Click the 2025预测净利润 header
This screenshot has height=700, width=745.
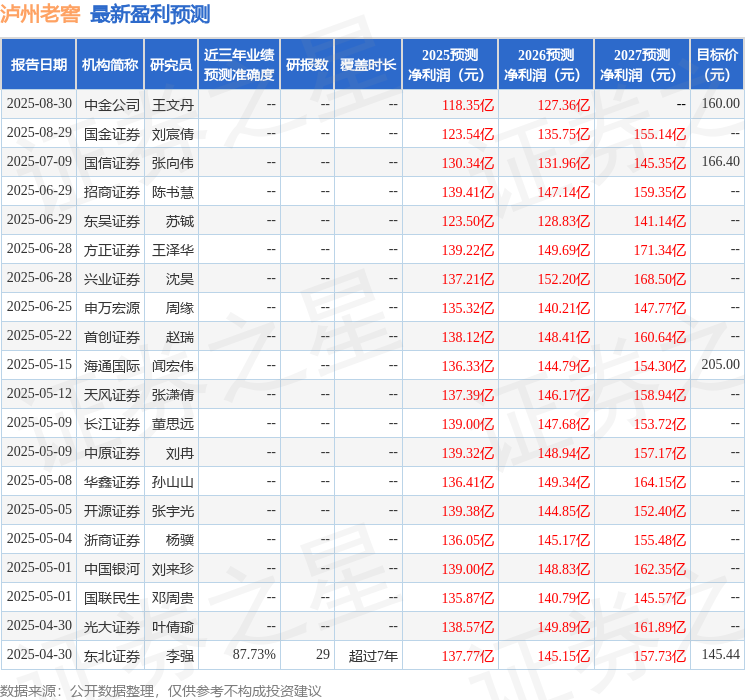pyautogui.click(x=450, y=65)
